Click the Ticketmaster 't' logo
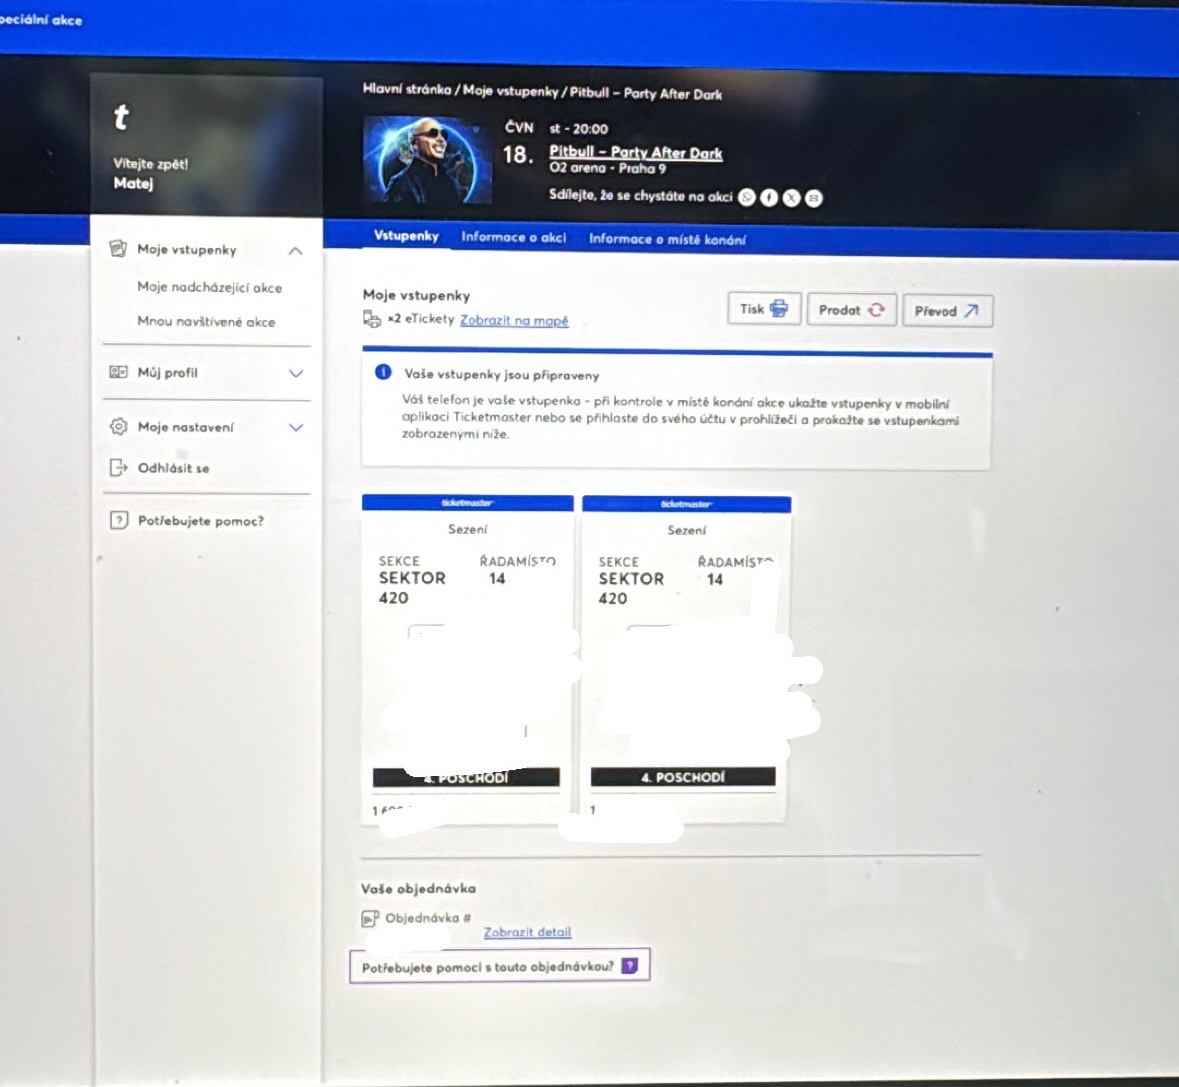 click(x=121, y=117)
